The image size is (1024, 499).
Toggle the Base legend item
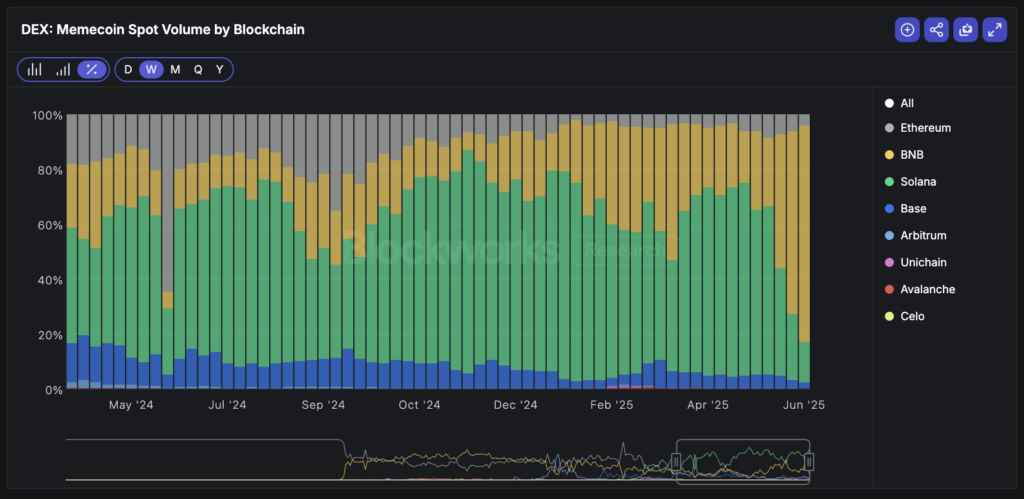click(x=914, y=209)
